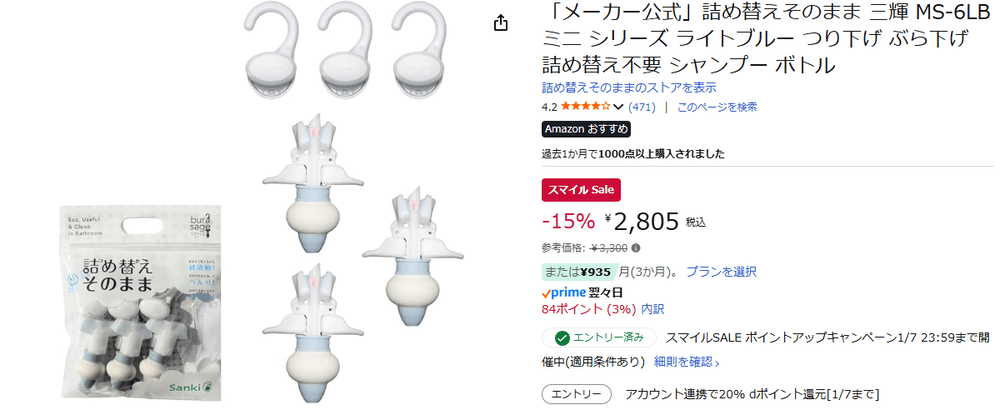Image resolution: width=1000 pixels, height=410 pixels.
Task: Click the prime logo
Action: click(562, 293)
